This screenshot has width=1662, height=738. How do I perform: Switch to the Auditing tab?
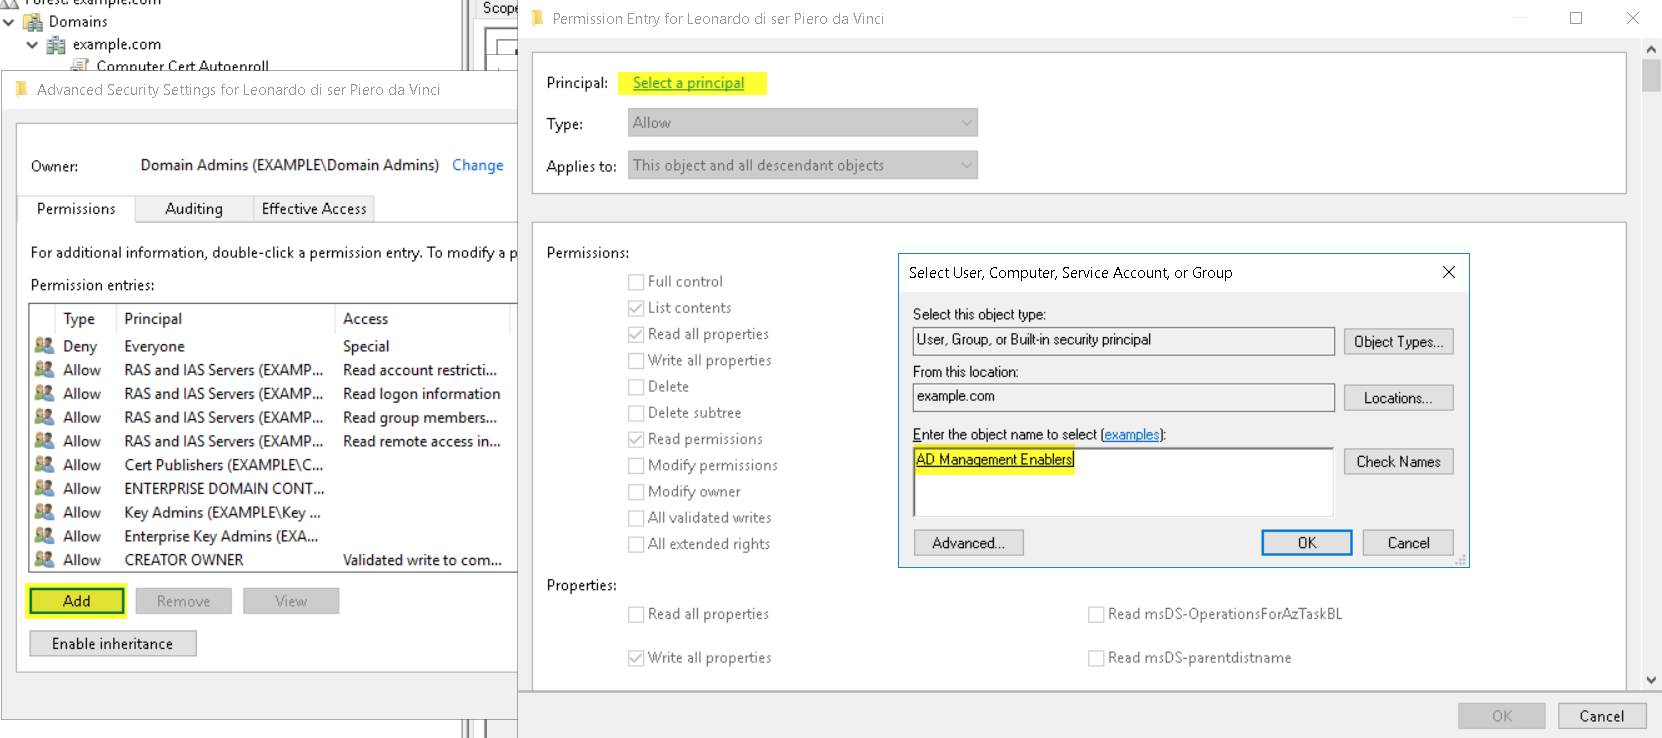click(194, 209)
